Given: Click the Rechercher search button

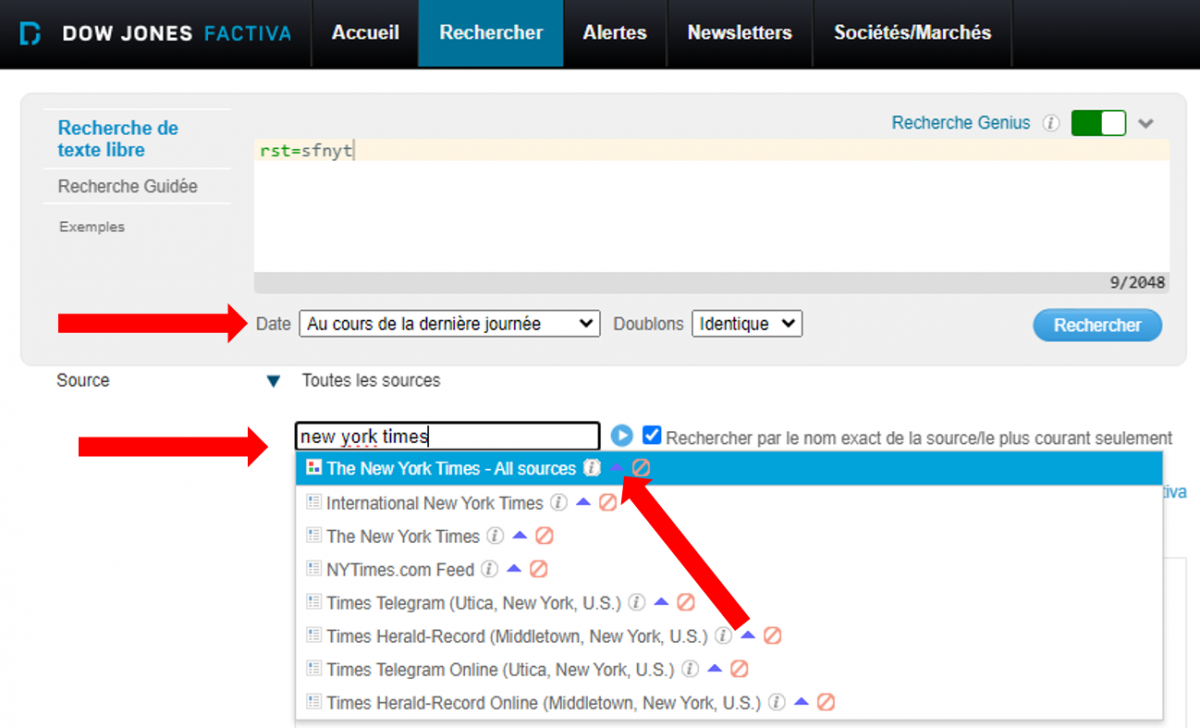Looking at the screenshot, I should coord(1097,325).
